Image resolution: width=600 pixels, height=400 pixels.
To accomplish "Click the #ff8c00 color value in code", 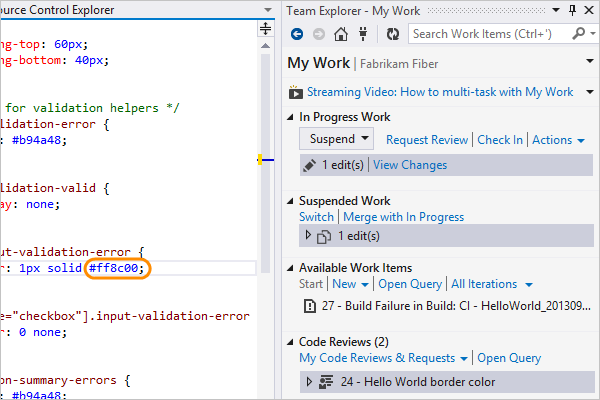I will point(118,269).
